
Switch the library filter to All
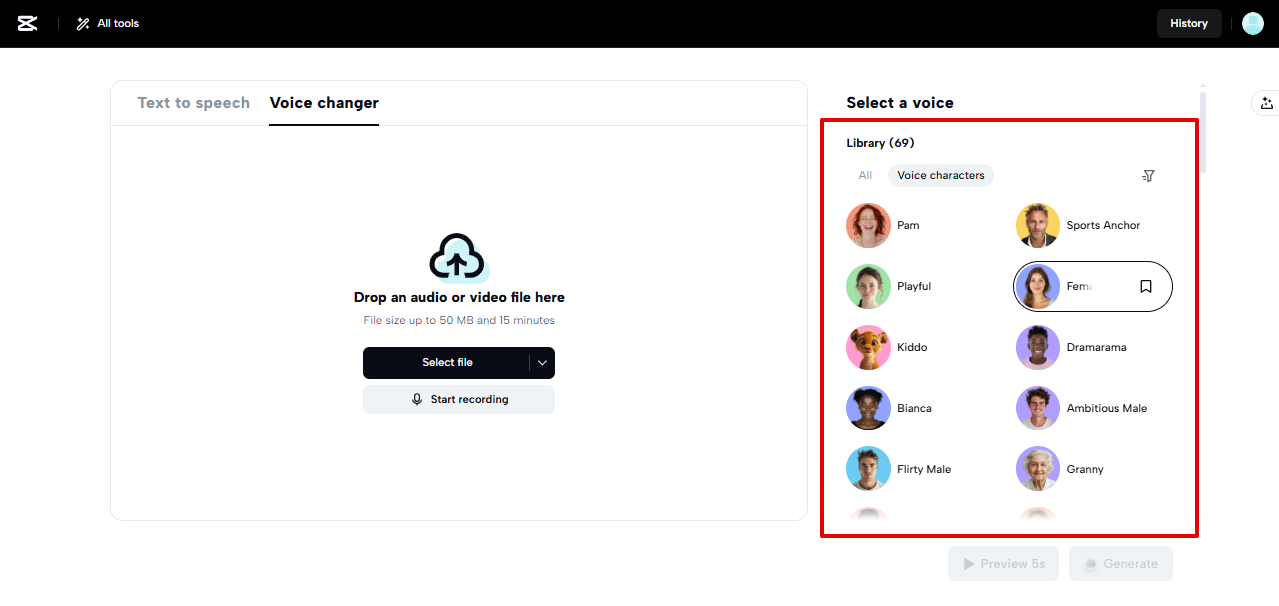[x=864, y=175]
